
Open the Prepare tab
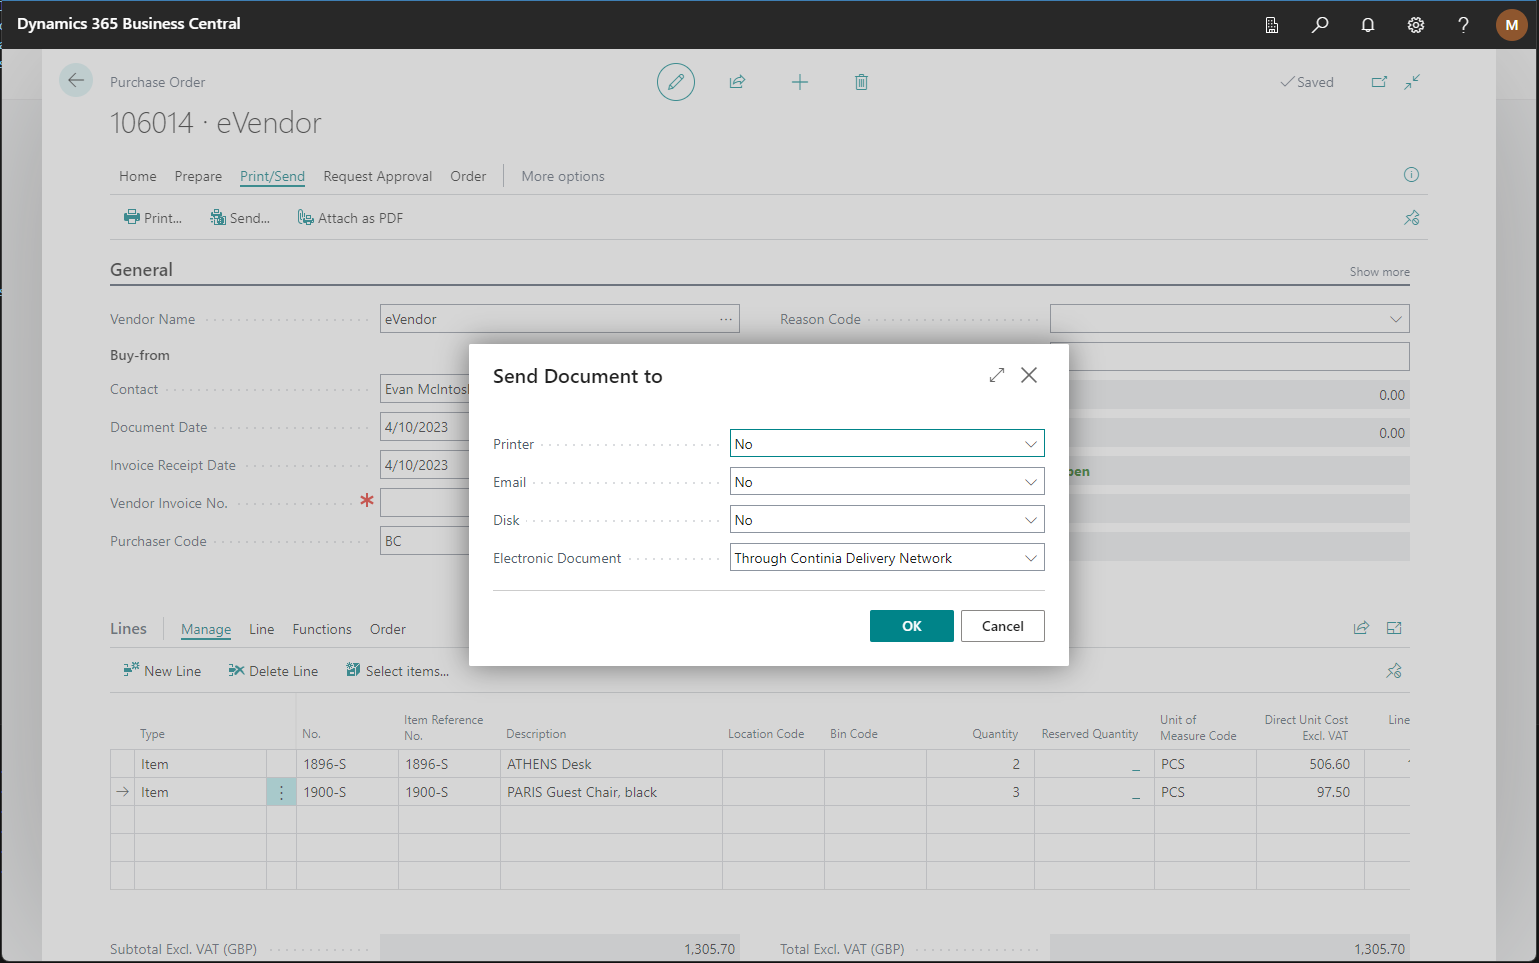point(198,176)
